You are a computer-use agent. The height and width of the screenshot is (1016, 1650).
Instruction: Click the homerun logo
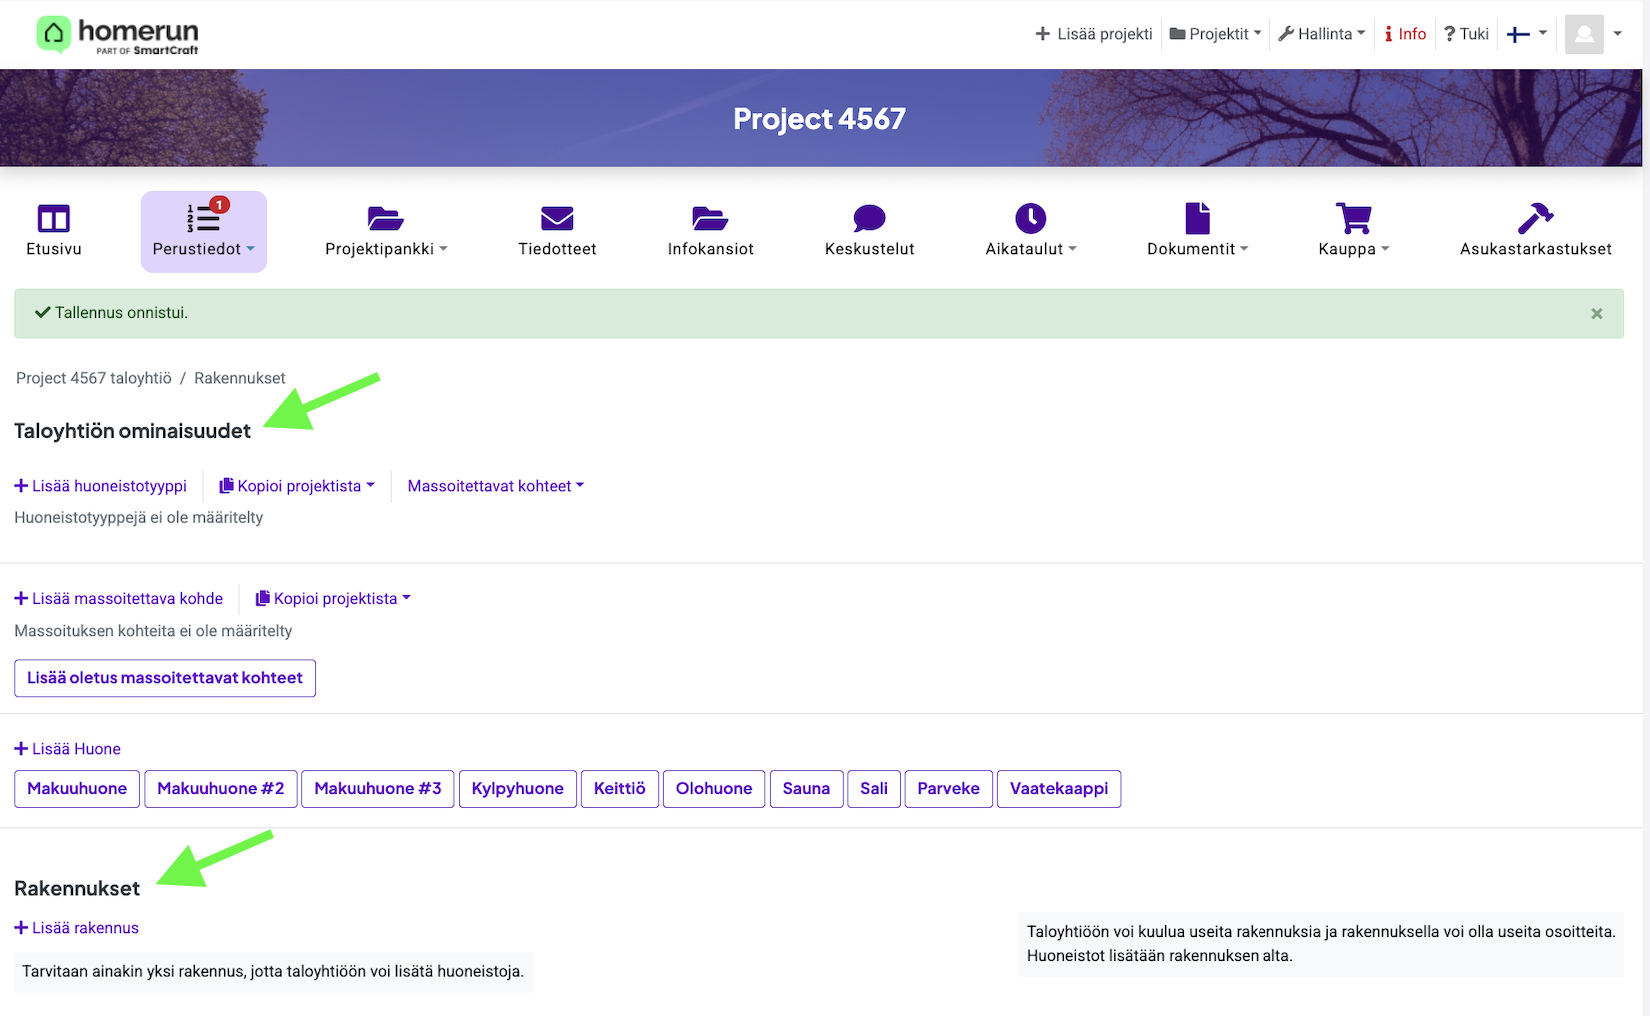point(118,34)
